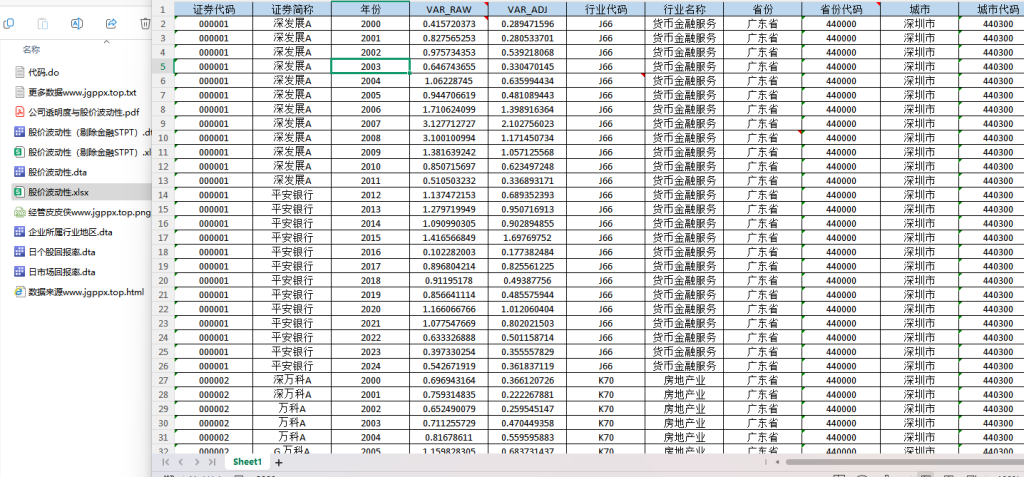Select the 代码.do file icon

pyautogui.click(x=20, y=73)
